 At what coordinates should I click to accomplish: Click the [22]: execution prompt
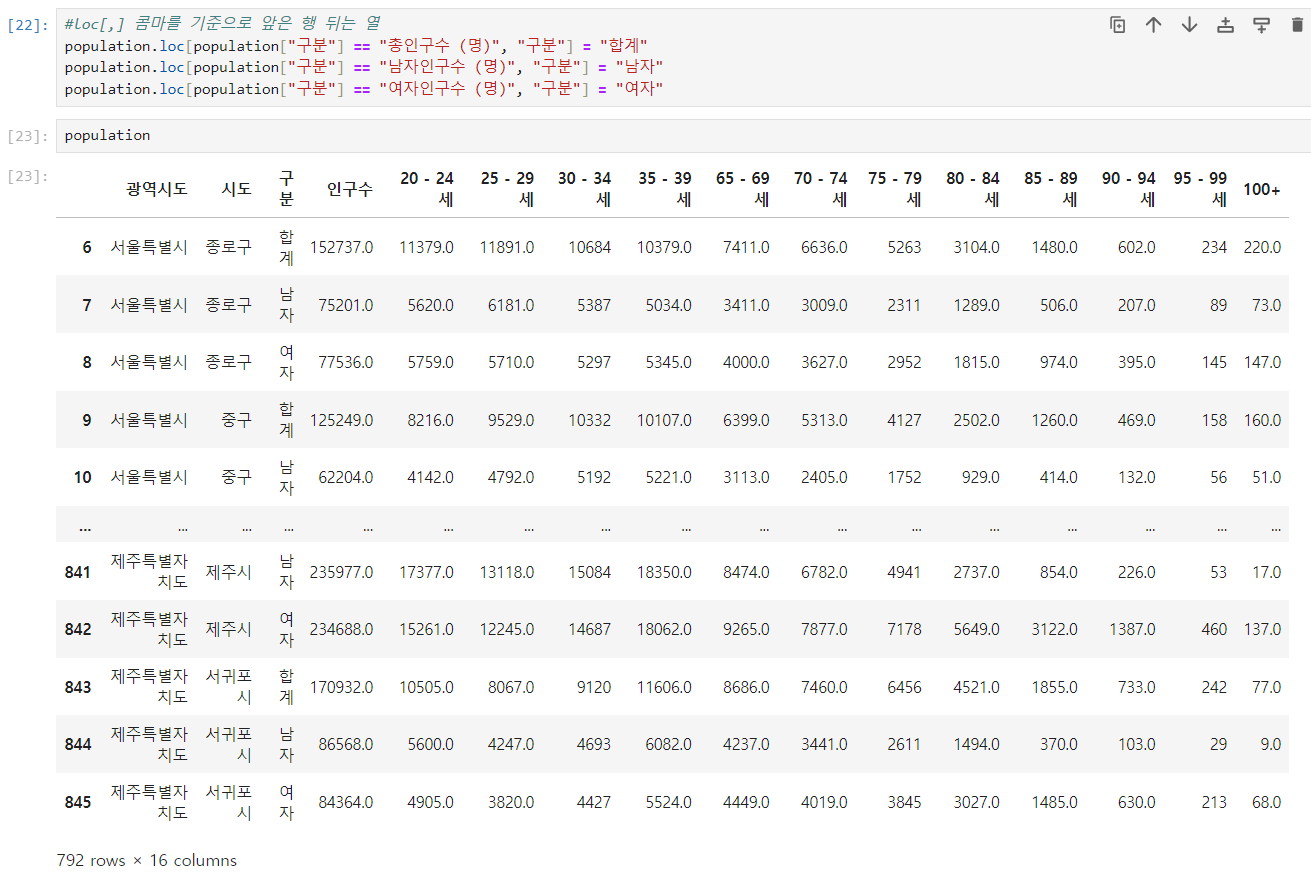(x=27, y=24)
